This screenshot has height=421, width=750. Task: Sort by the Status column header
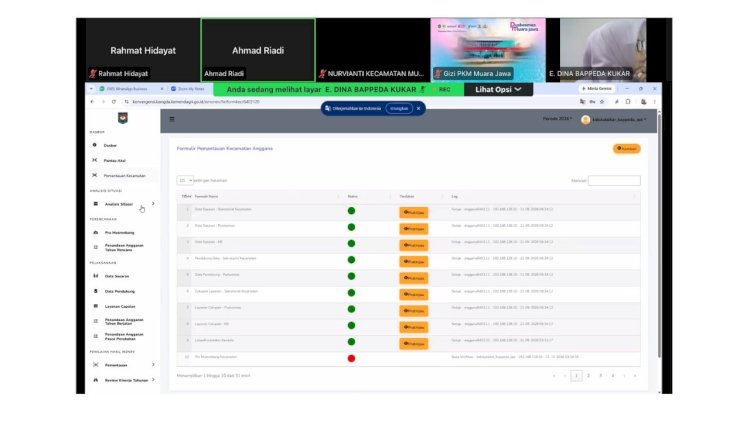click(x=353, y=197)
